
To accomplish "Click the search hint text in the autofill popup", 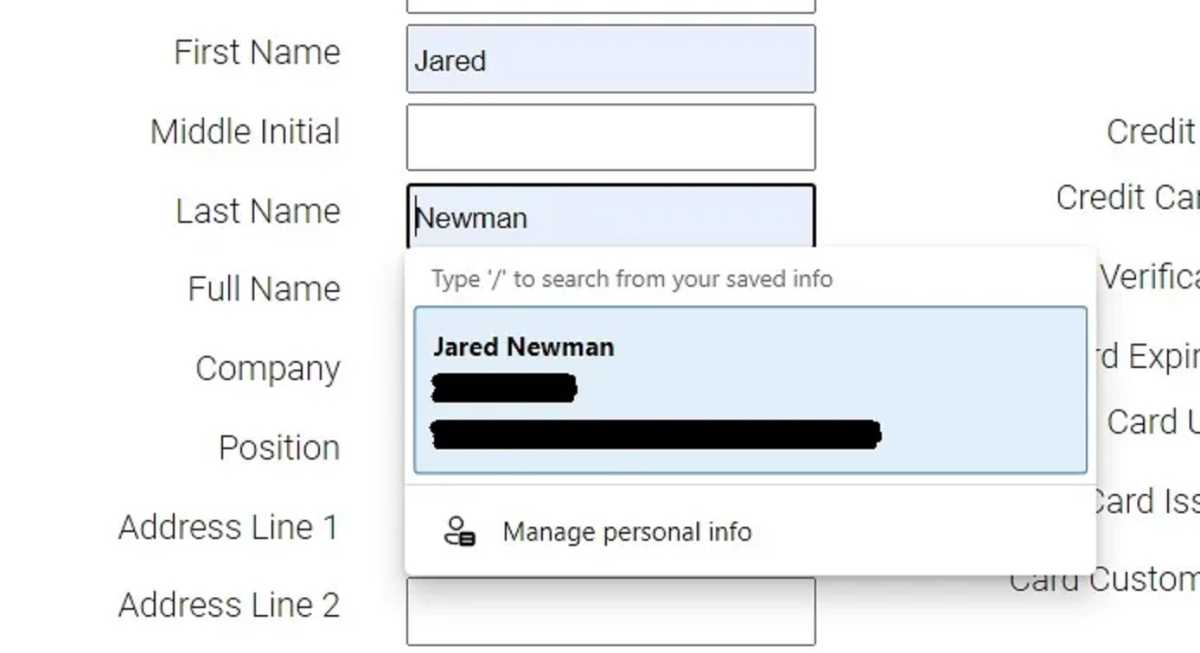I will click(632, 279).
